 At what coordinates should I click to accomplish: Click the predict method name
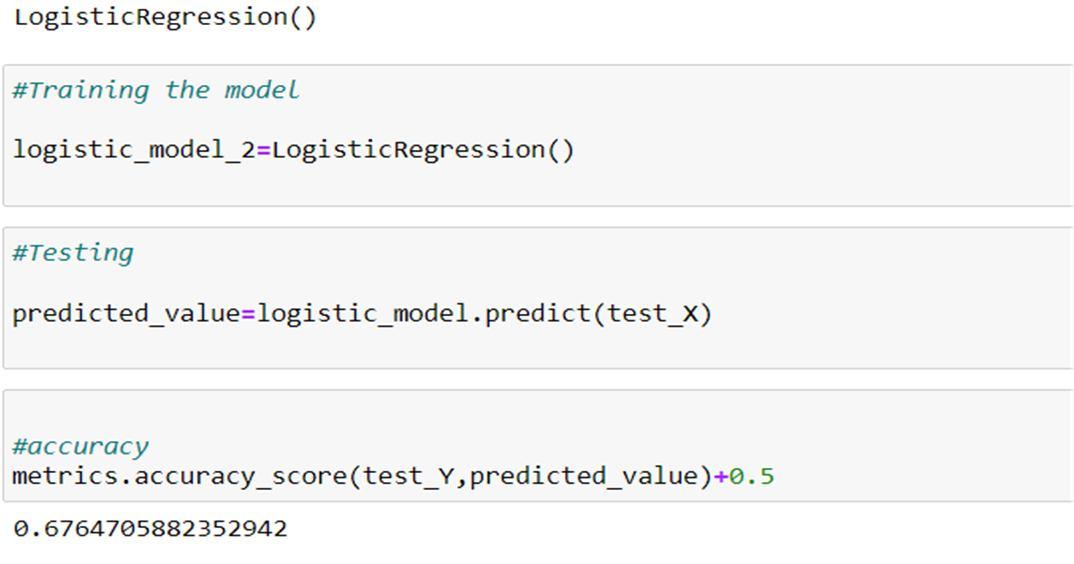point(538,314)
